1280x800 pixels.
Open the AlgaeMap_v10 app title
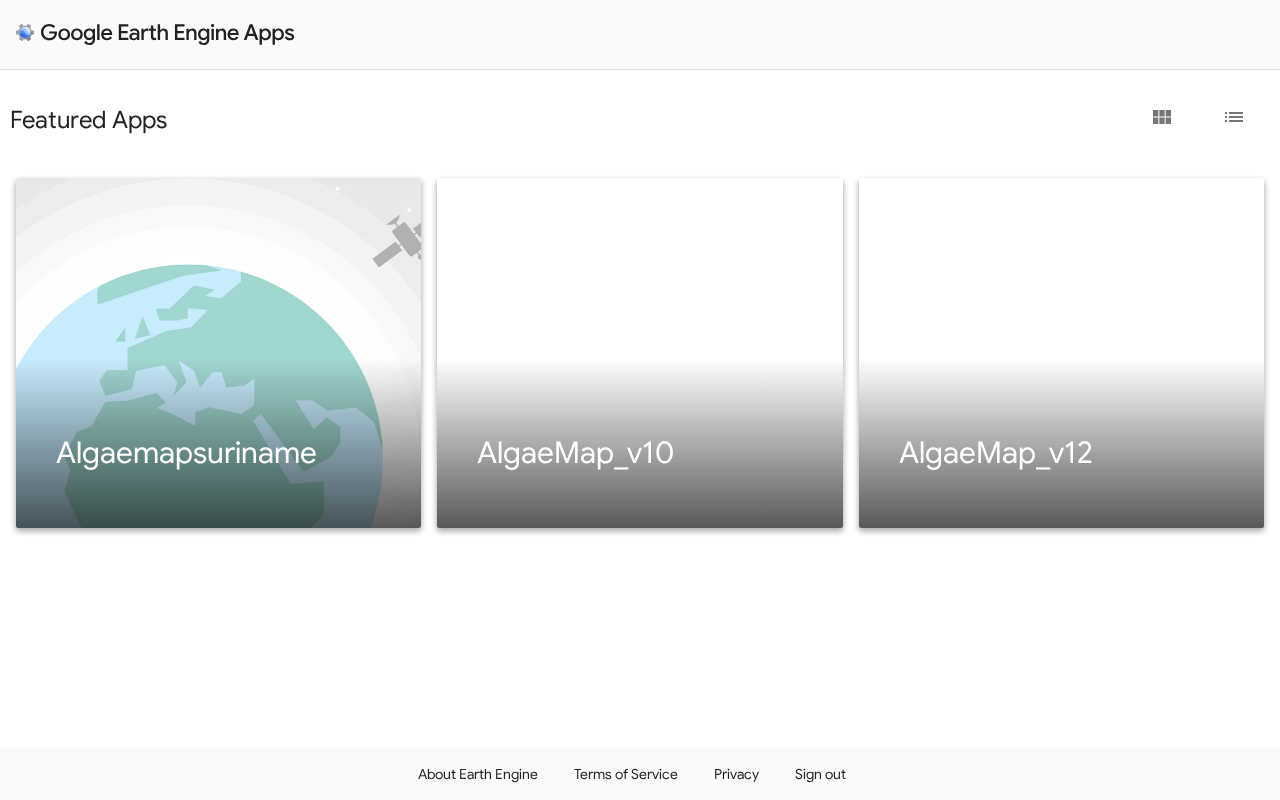pos(575,453)
